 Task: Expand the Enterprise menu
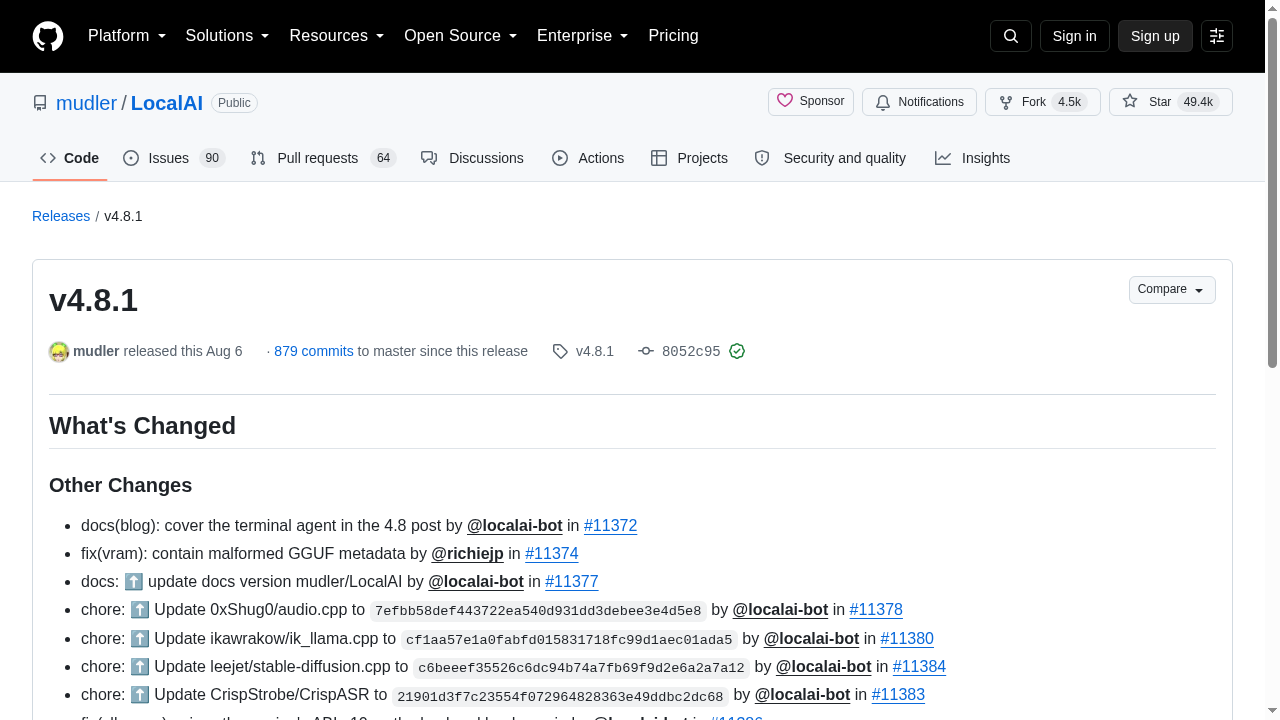pyautogui.click(x=583, y=36)
